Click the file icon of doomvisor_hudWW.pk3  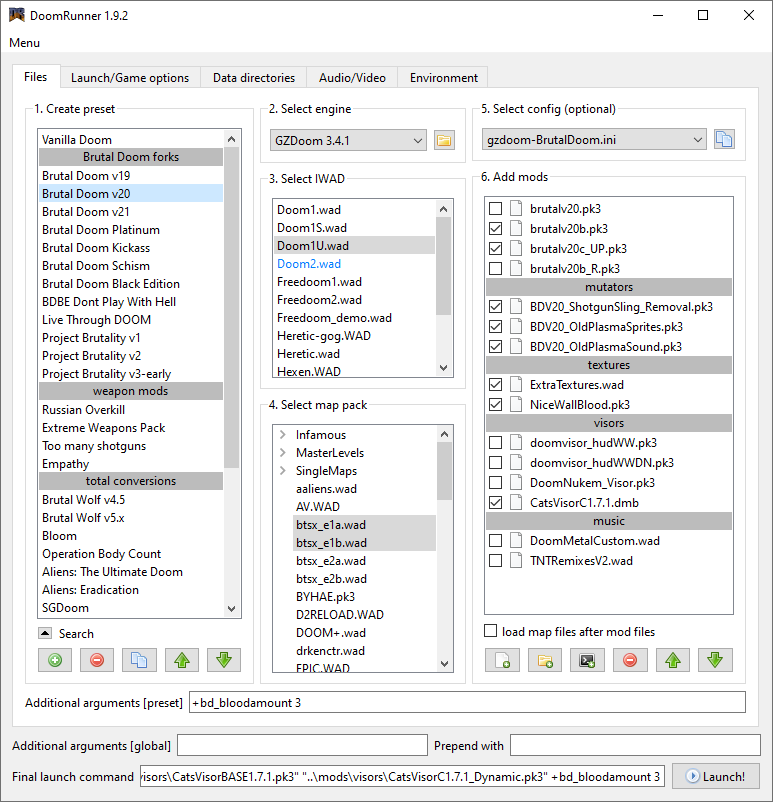[516, 442]
